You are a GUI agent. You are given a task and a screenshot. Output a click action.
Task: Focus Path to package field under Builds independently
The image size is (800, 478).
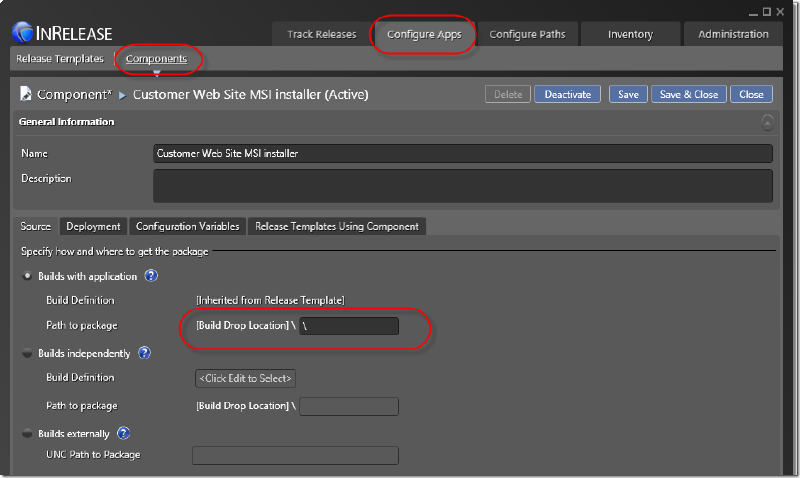349,407
